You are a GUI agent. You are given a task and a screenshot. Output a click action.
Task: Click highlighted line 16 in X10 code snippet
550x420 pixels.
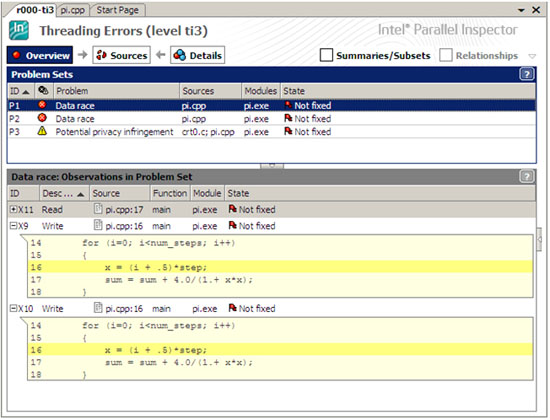point(280,350)
